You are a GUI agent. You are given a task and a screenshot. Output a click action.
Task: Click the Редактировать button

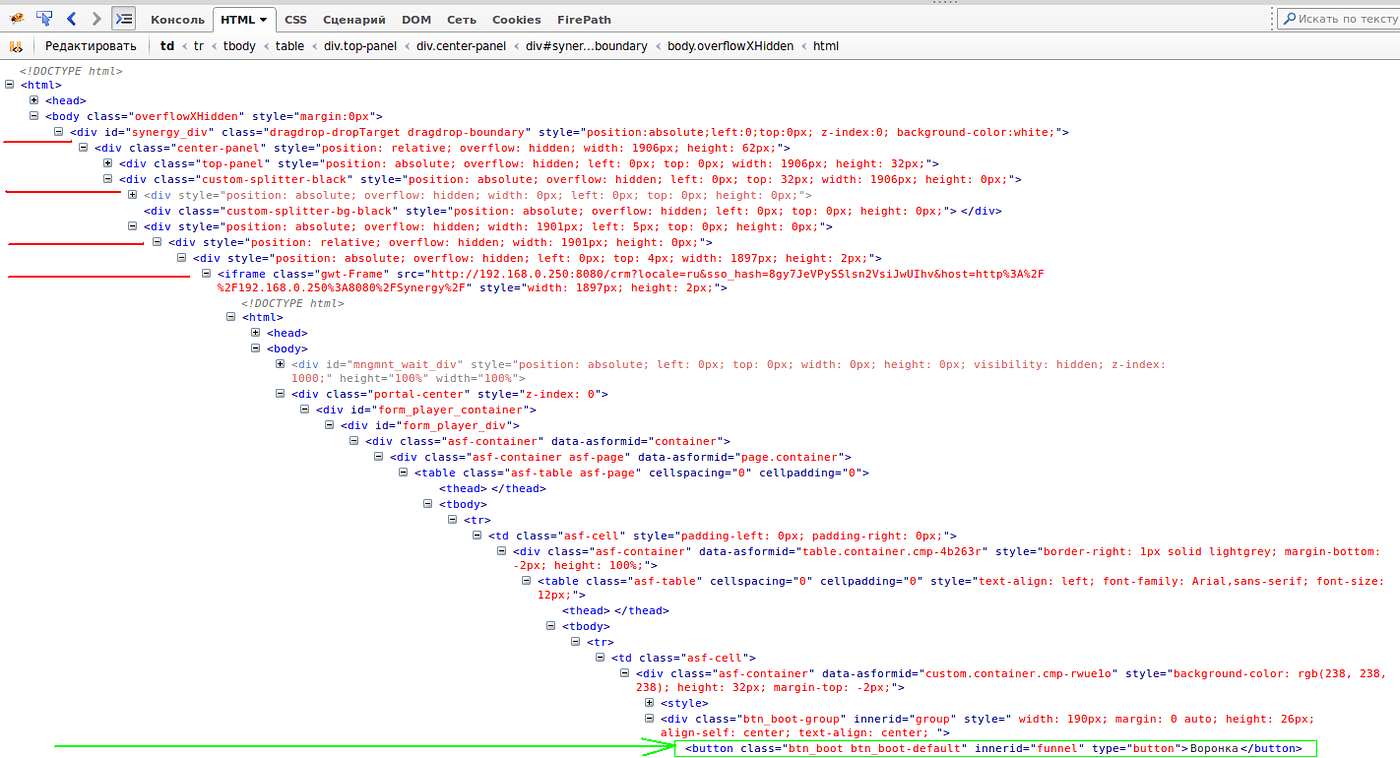(x=90, y=46)
